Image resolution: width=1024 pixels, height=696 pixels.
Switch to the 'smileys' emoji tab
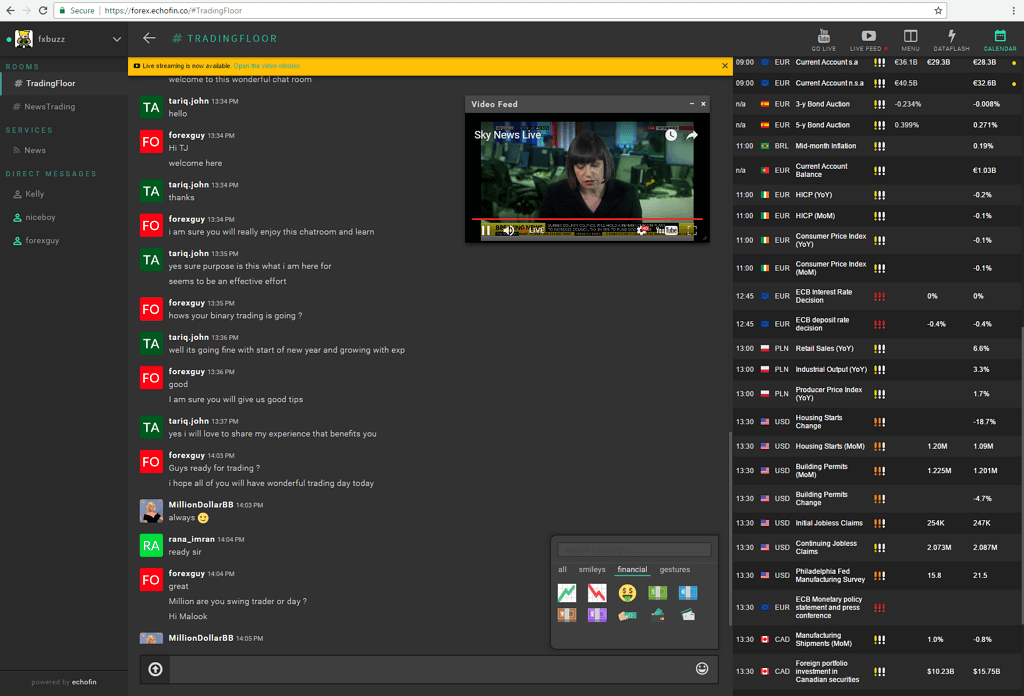pyautogui.click(x=592, y=569)
